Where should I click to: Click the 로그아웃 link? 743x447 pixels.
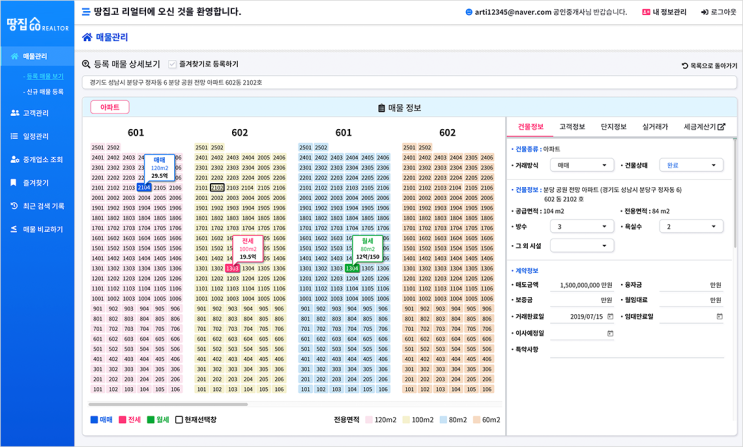coord(723,12)
